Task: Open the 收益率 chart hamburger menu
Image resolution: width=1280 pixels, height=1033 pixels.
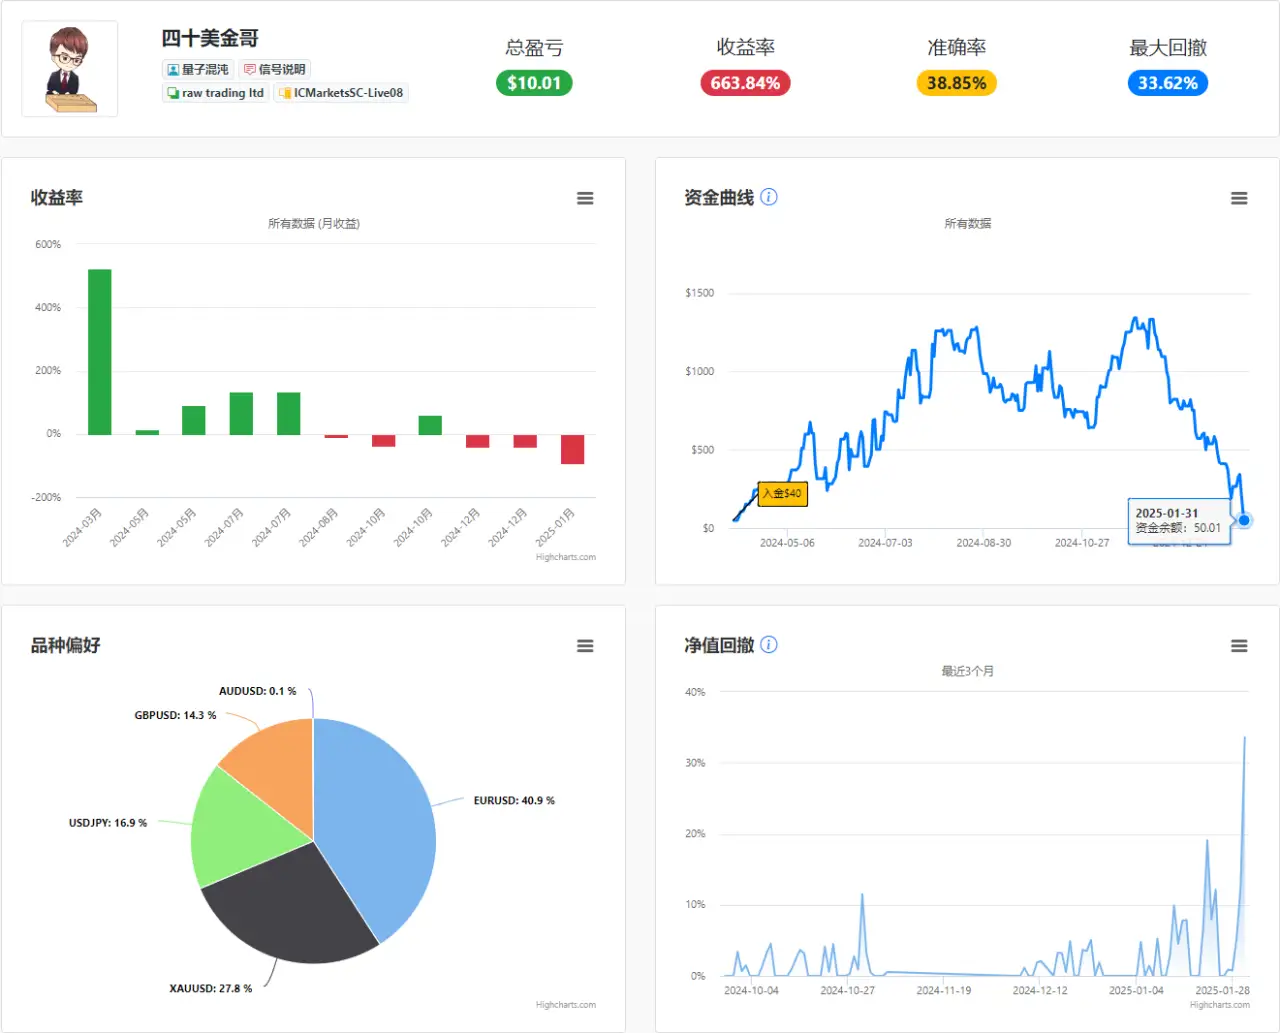Action: tap(585, 199)
